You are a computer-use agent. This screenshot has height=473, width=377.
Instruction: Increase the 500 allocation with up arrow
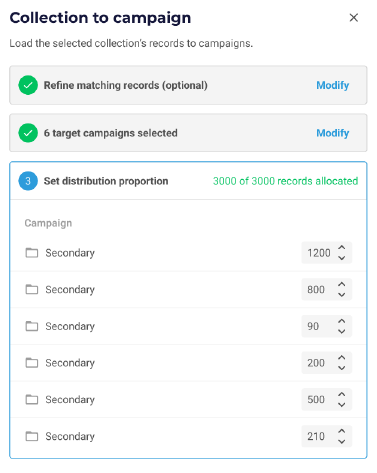click(341, 394)
